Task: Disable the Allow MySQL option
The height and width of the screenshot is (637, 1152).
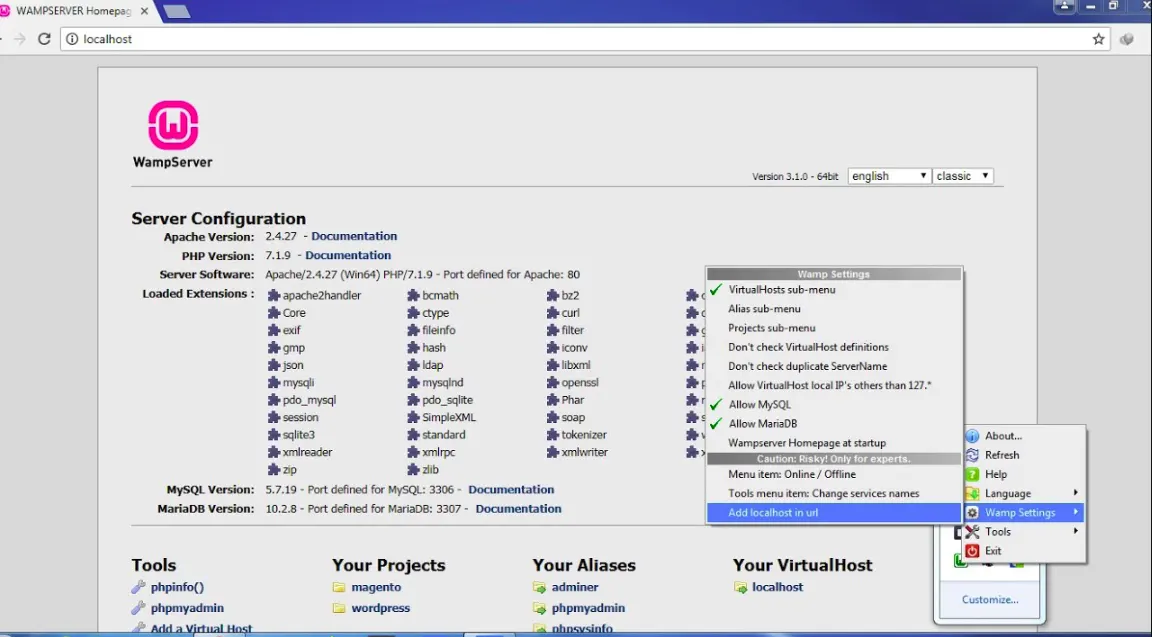Action: (x=759, y=405)
